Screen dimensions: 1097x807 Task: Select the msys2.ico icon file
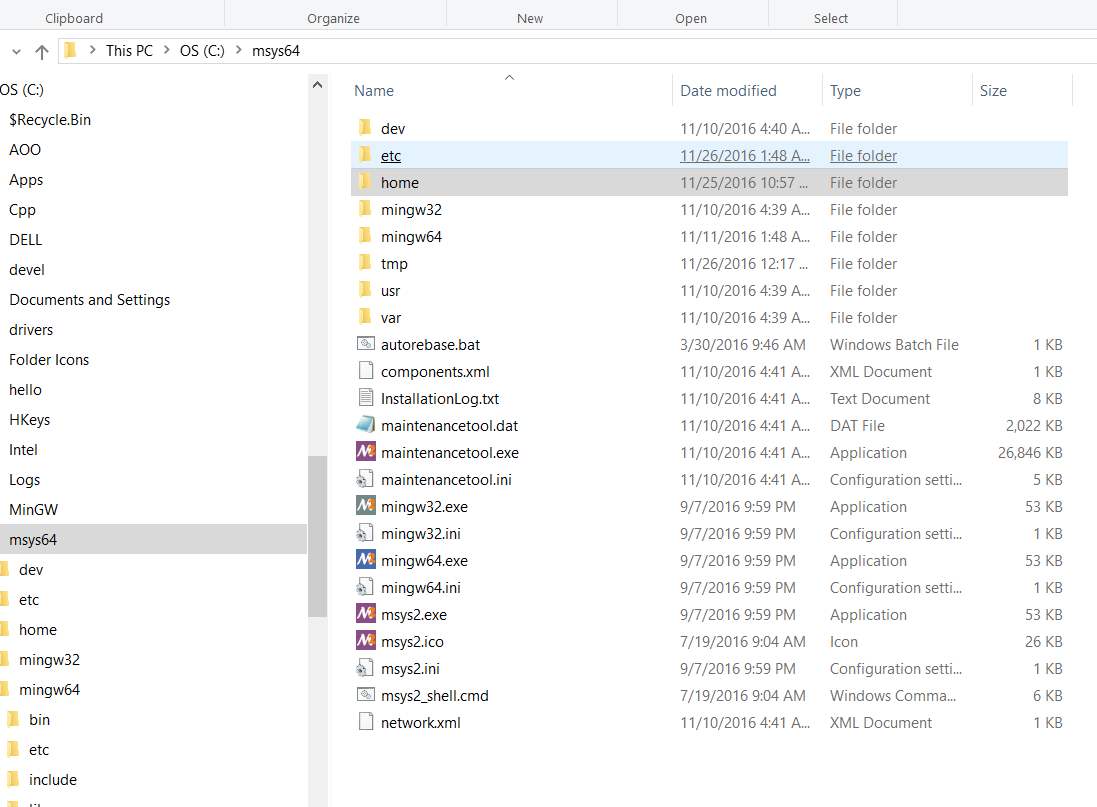365,641
